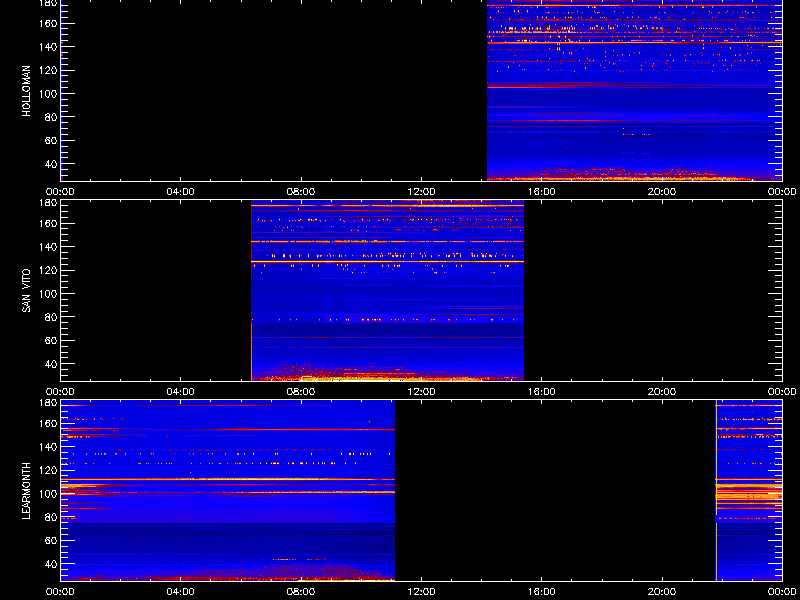
Task: Click the 08:00 label under San Vito plot
Action: click(x=301, y=392)
